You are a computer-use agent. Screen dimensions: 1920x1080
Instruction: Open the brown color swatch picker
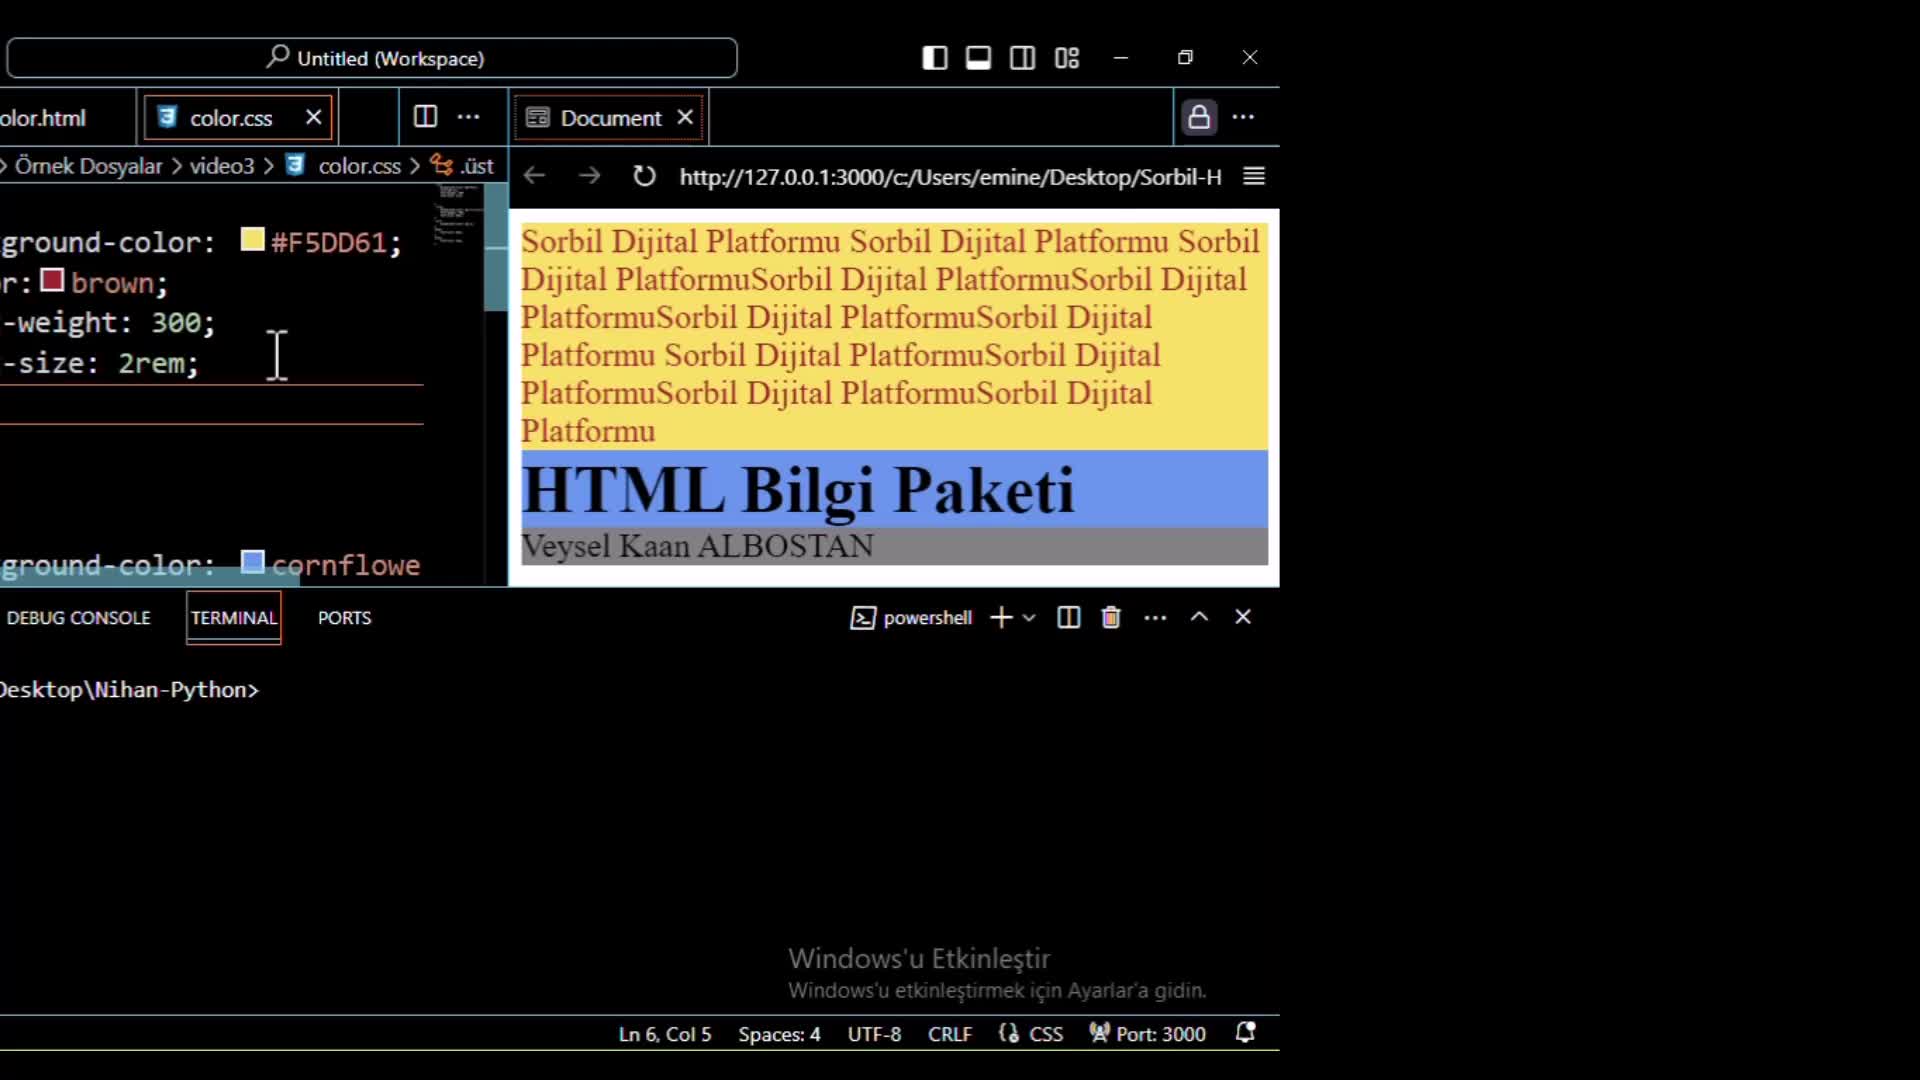52,281
